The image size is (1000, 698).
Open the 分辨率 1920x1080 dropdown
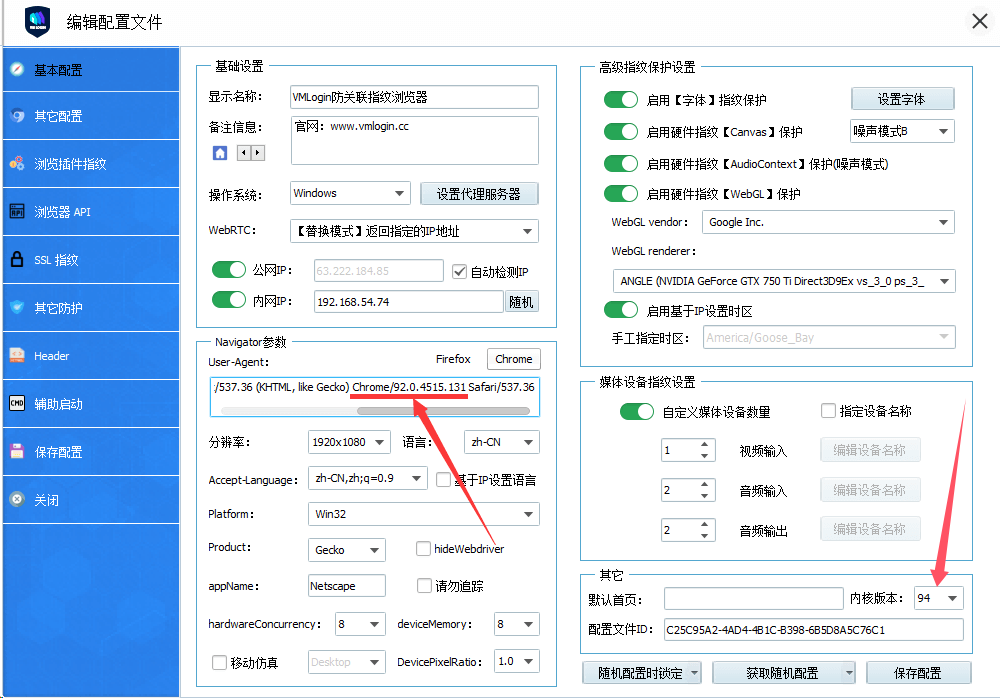click(x=349, y=442)
